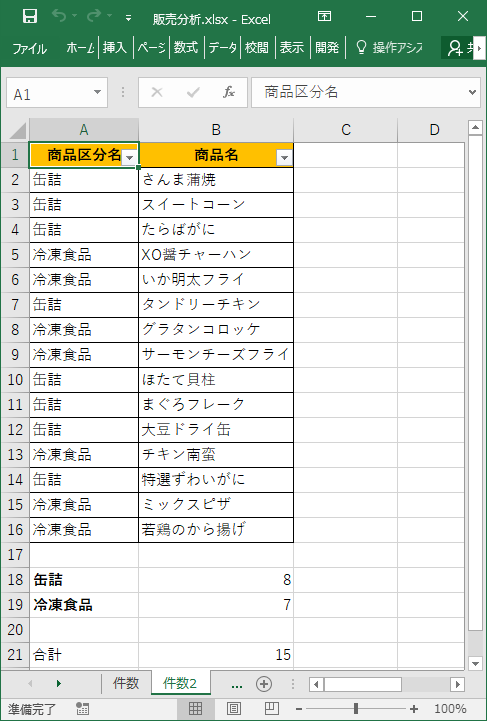Select cell with スイートコーン
The height and width of the screenshot is (721, 487).
point(216,205)
